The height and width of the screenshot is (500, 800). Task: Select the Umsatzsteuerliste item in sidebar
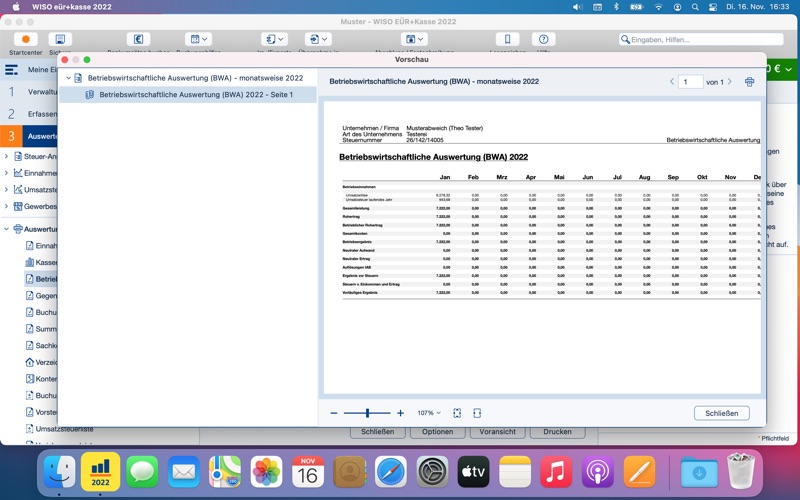59,429
